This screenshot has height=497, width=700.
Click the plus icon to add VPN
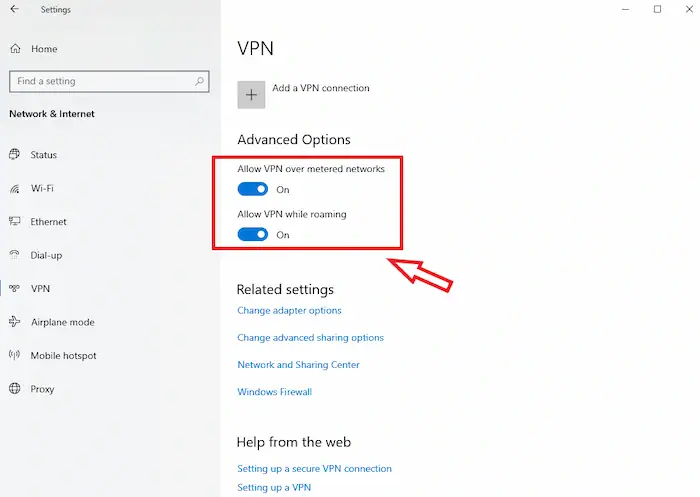click(251, 95)
